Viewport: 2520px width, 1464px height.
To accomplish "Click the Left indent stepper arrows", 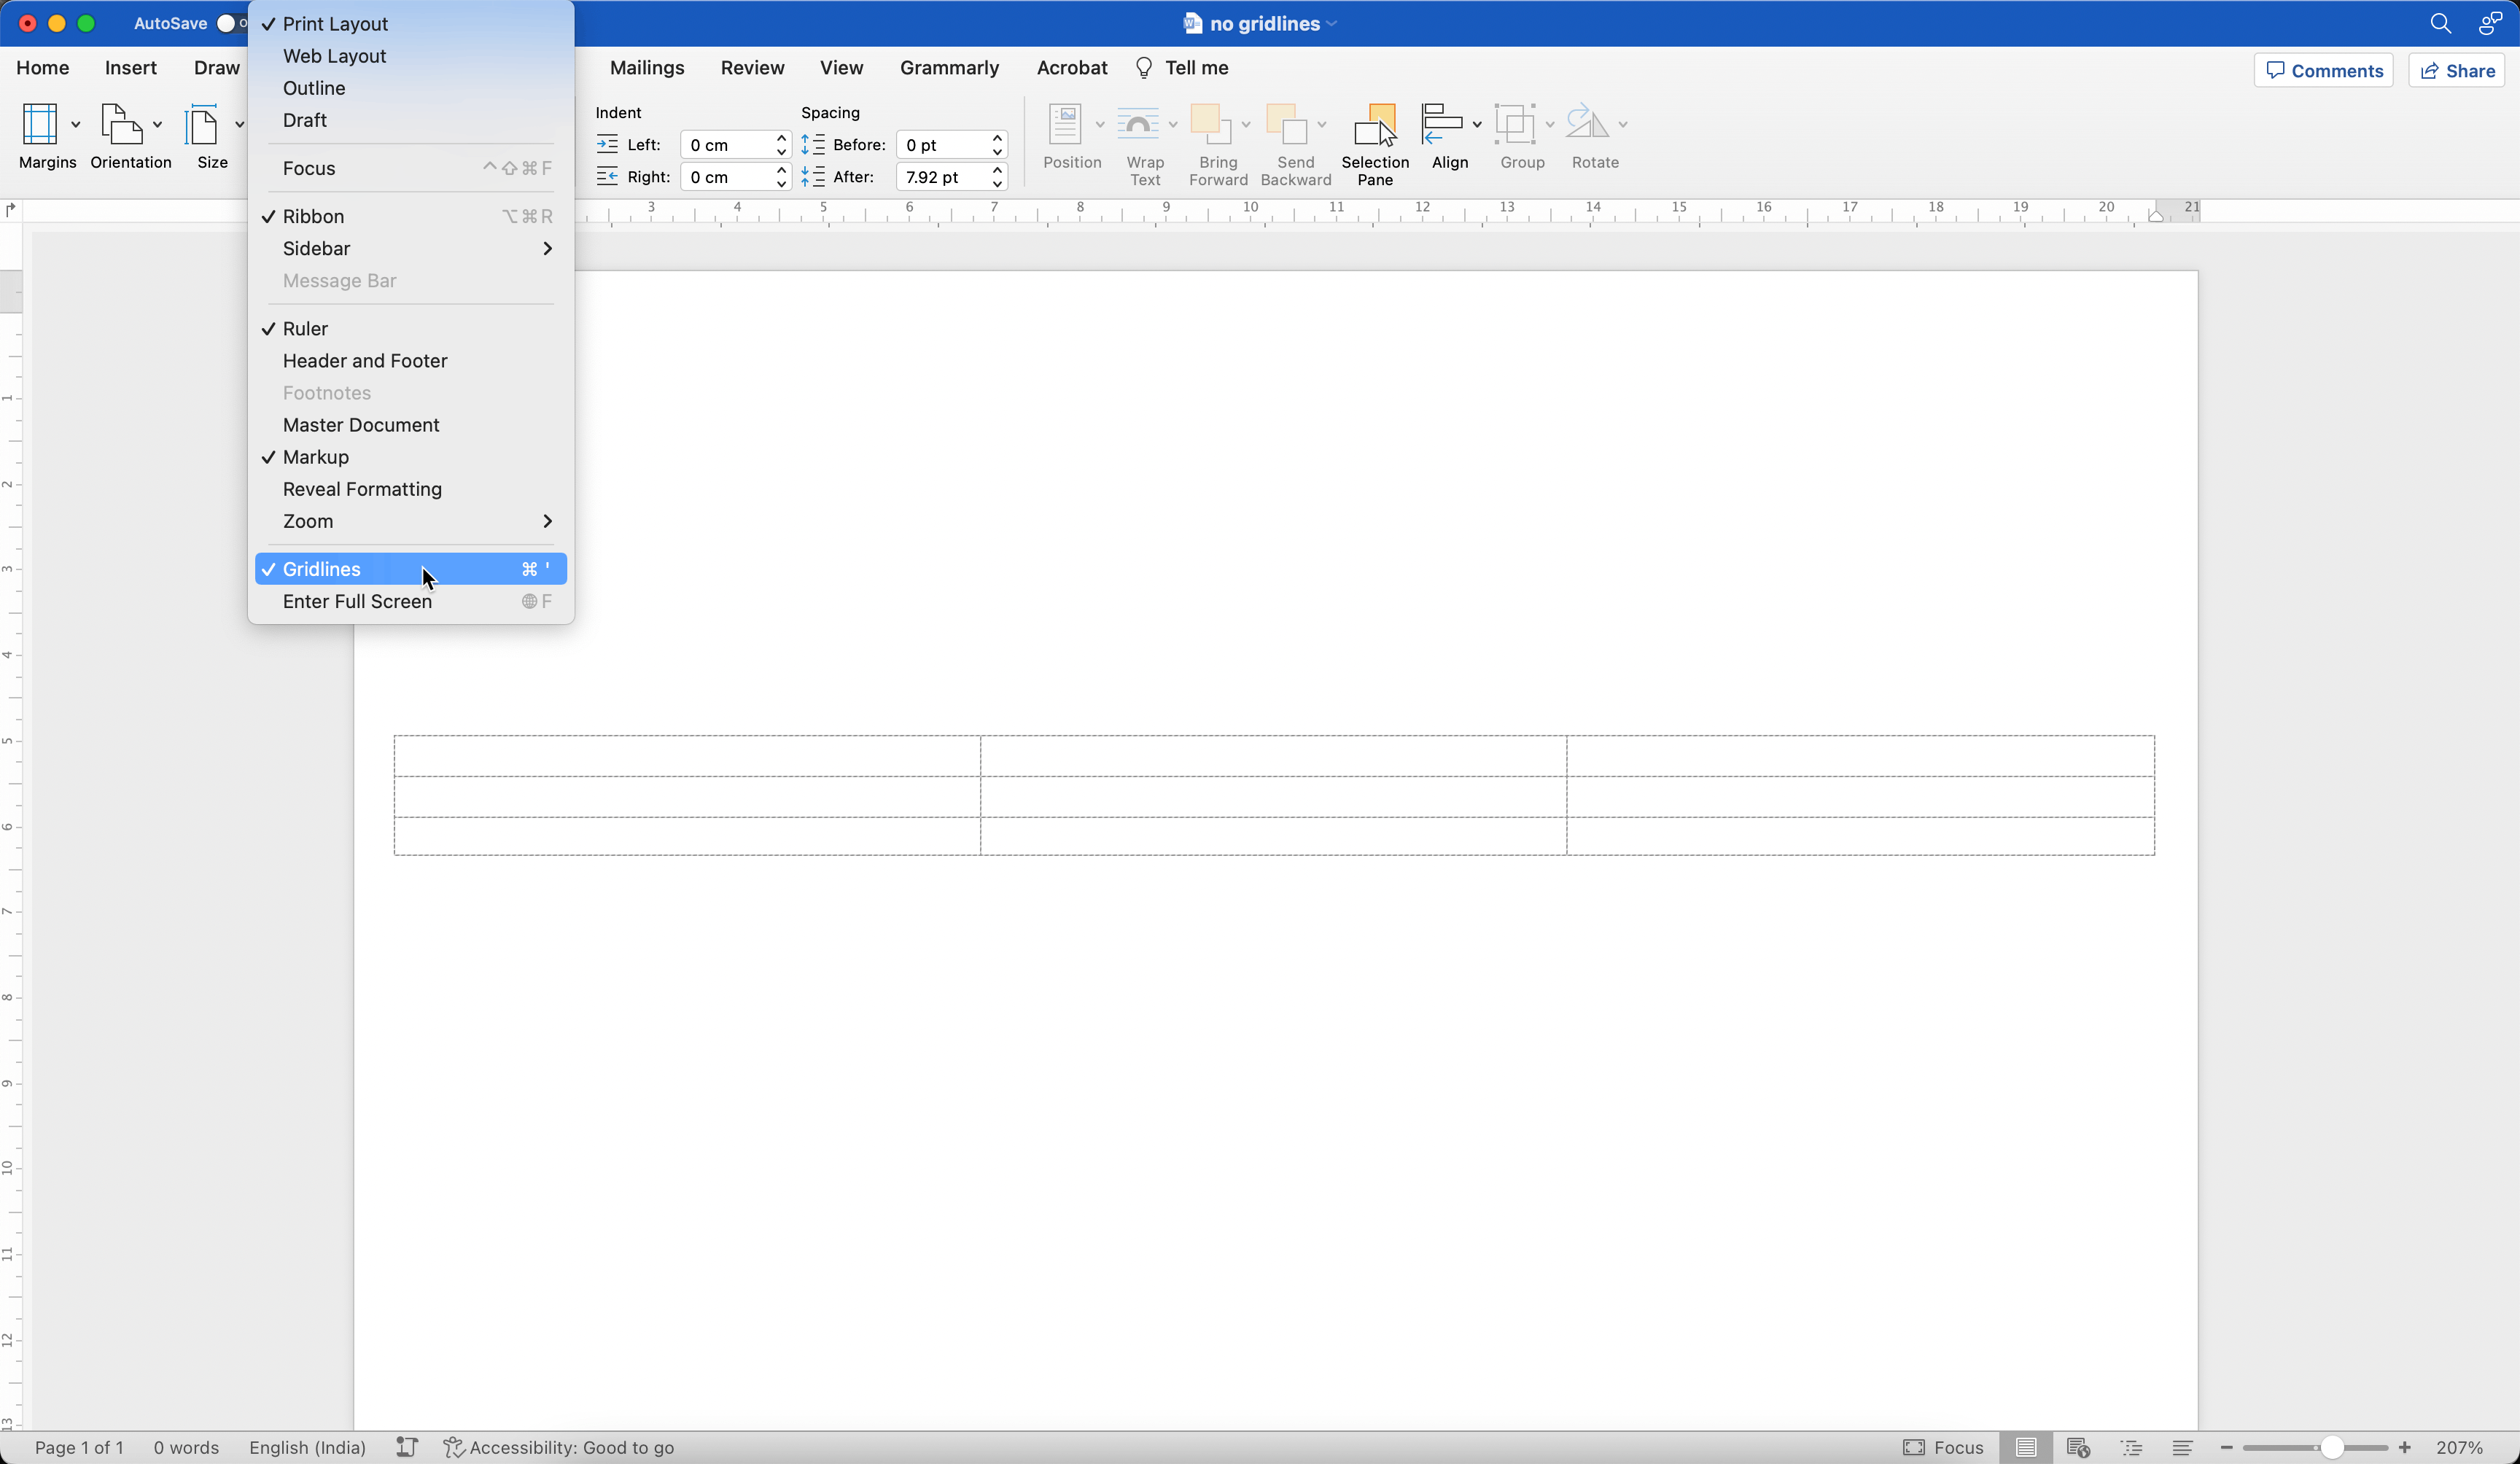I will (x=781, y=145).
